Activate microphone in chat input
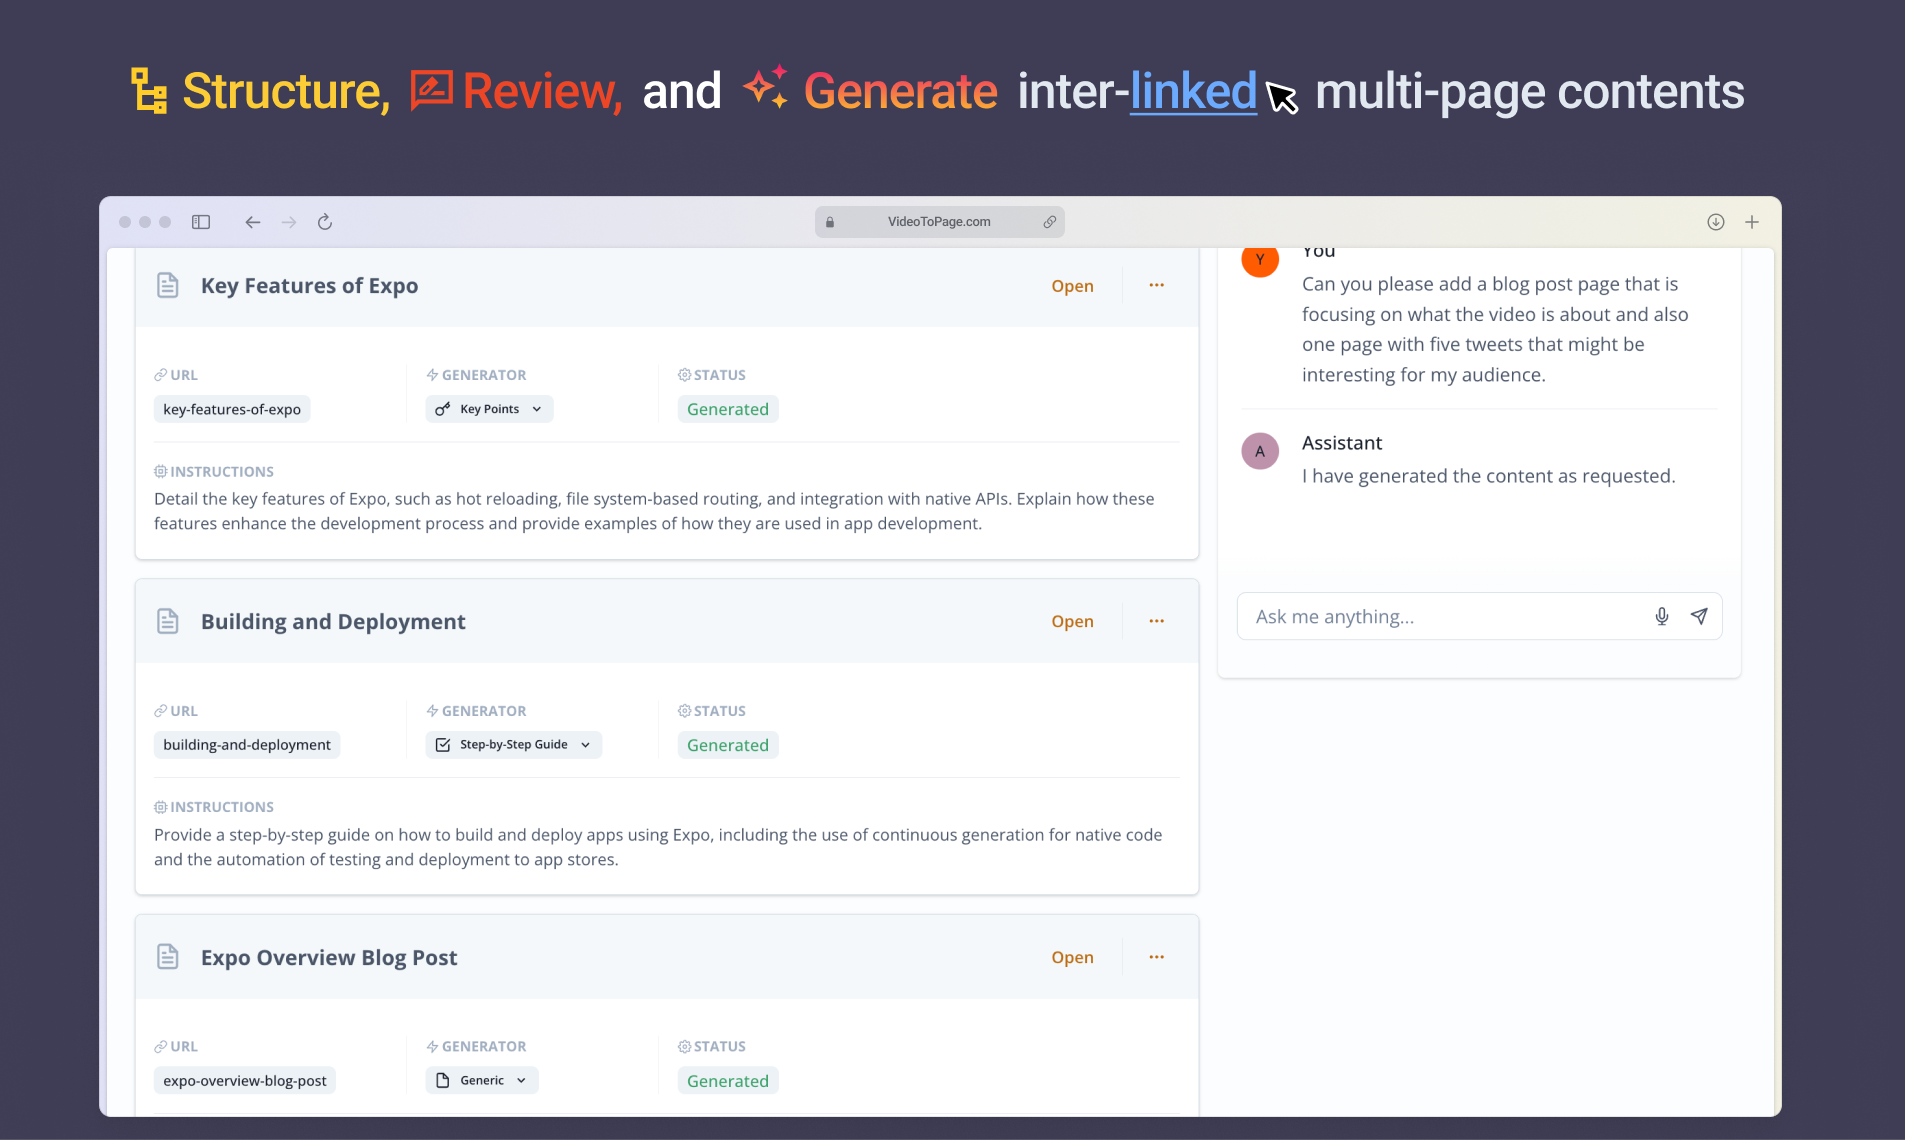The image size is (1905, 1140). (x=1662, y=616)
